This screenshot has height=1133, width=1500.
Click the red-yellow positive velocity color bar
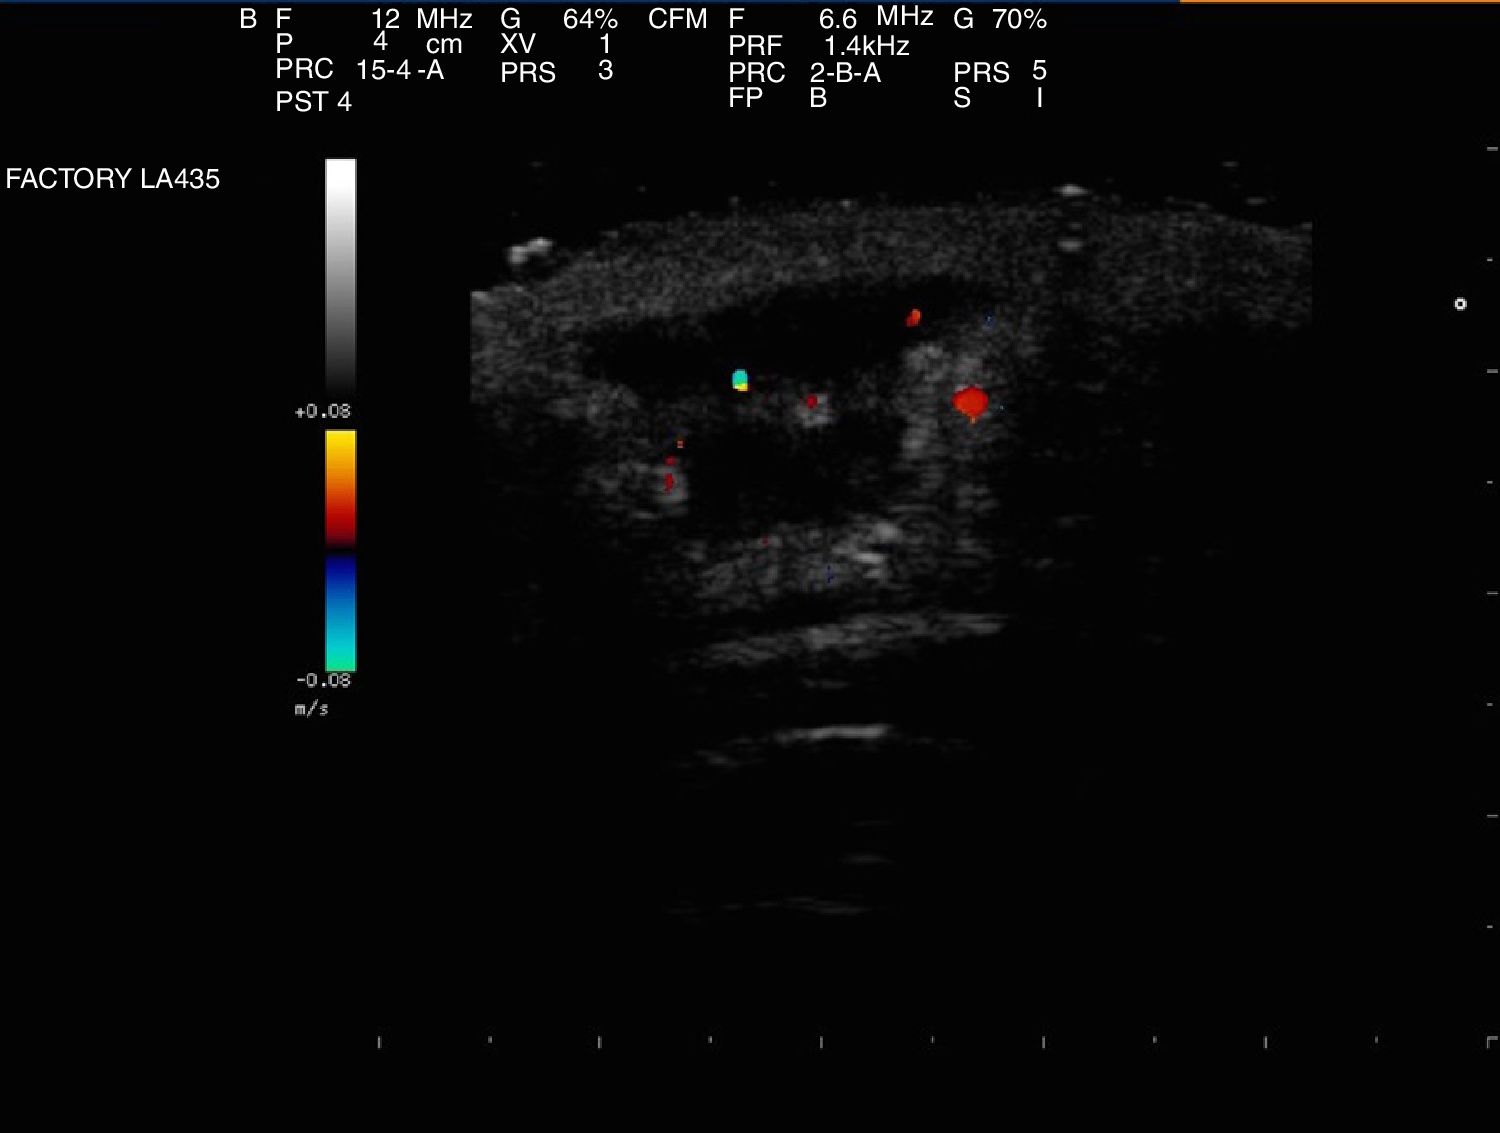340,487
